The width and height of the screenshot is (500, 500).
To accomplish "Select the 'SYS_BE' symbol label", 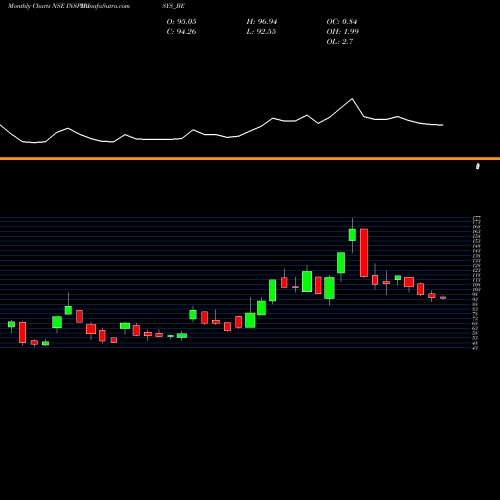I will click(x=173, y=6).
